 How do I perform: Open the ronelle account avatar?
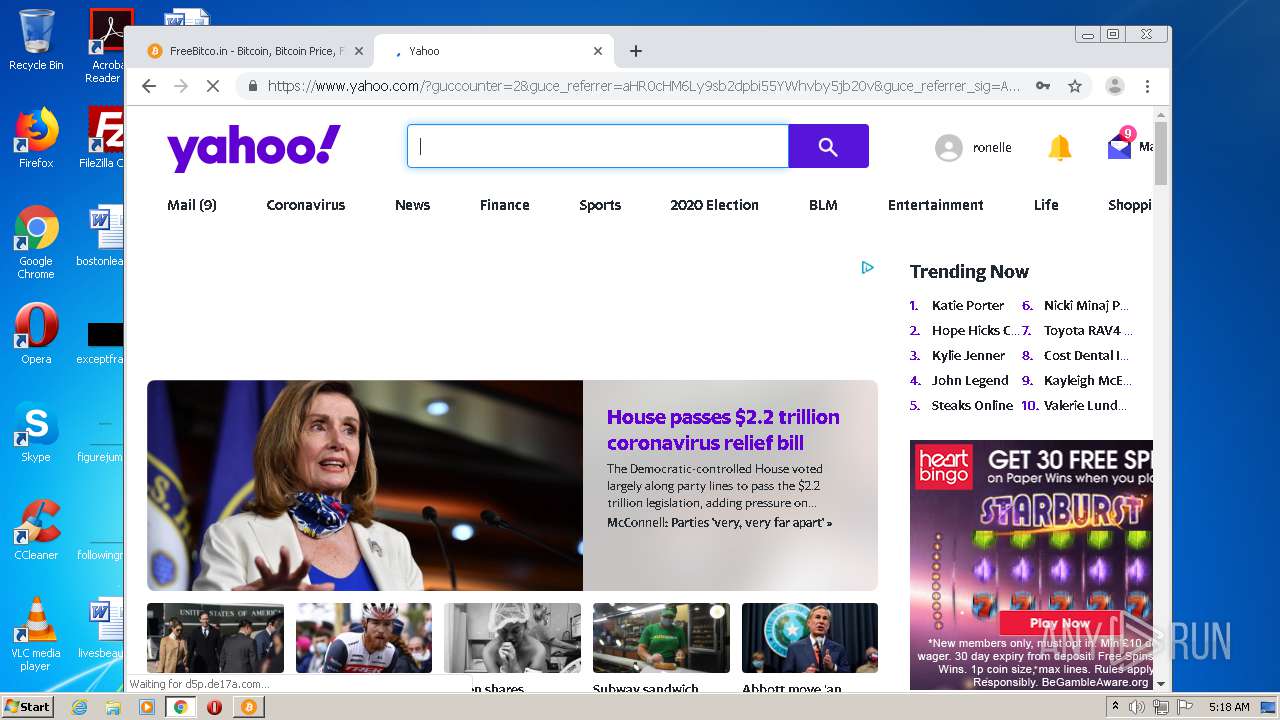click(948, 148)
